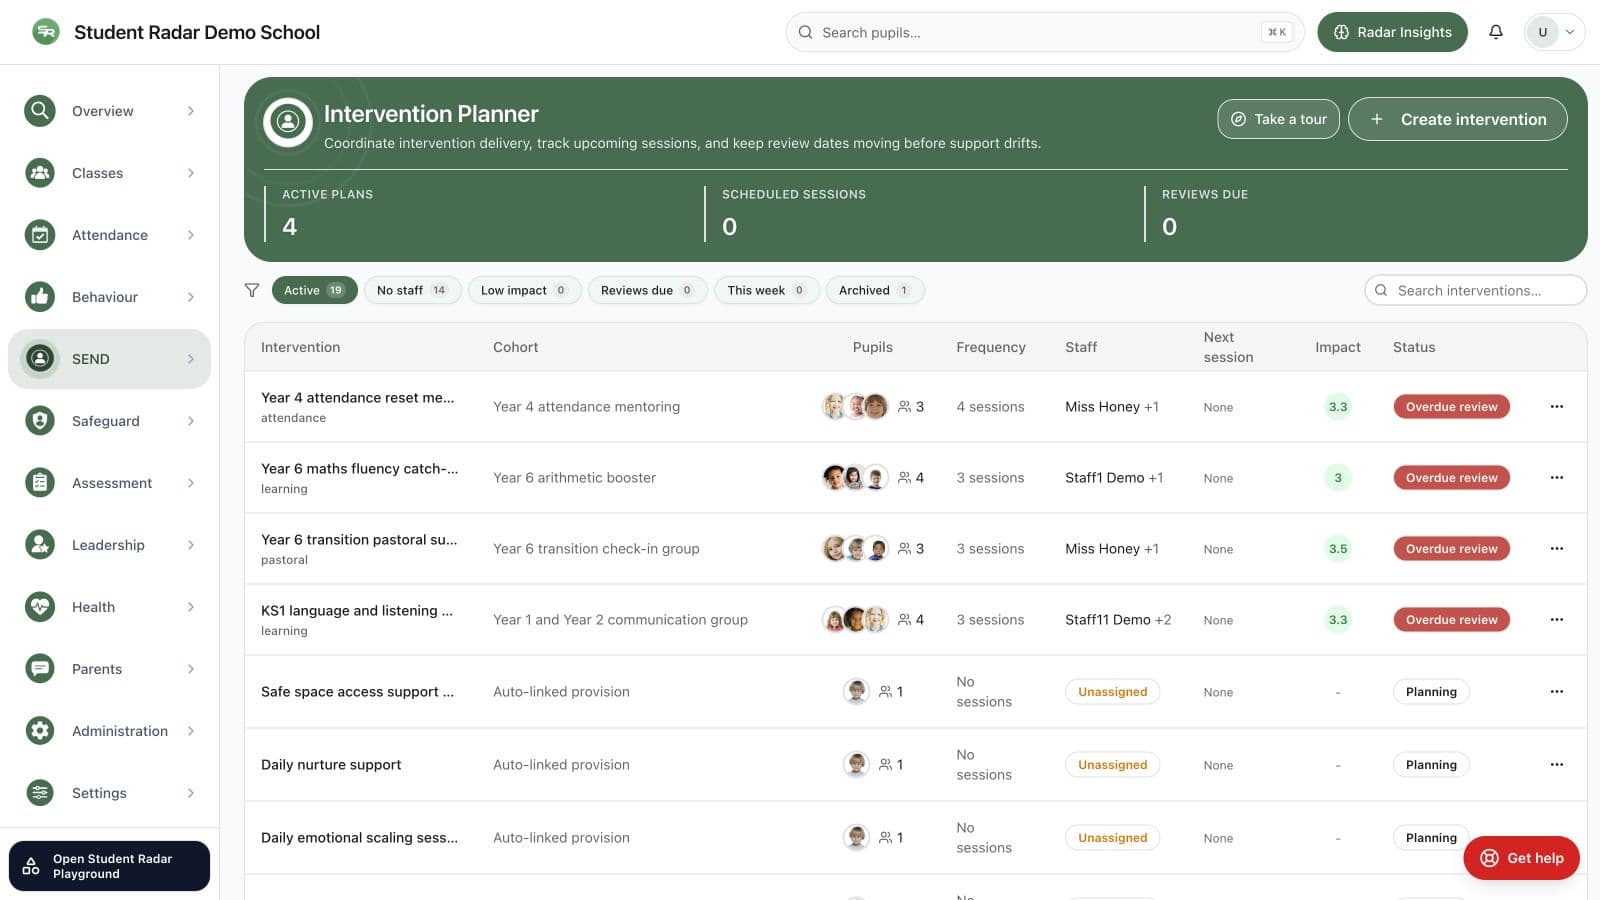The height and width of the screenshot is (900, 1600).
Task: Click the Classes group sidebar icon
Action: tap(40, 173)
